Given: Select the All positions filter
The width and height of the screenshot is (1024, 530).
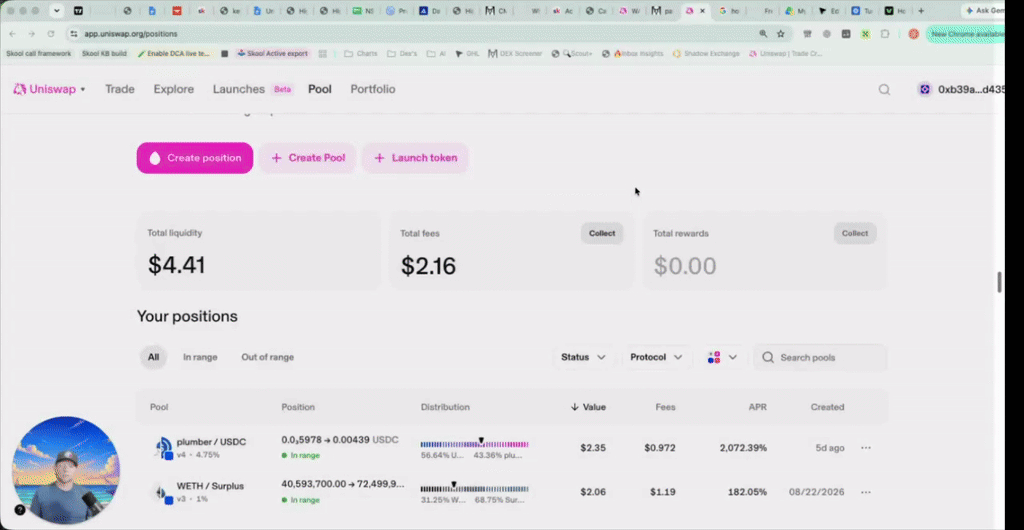Looking at the screenshot, I should pos(153,357).
